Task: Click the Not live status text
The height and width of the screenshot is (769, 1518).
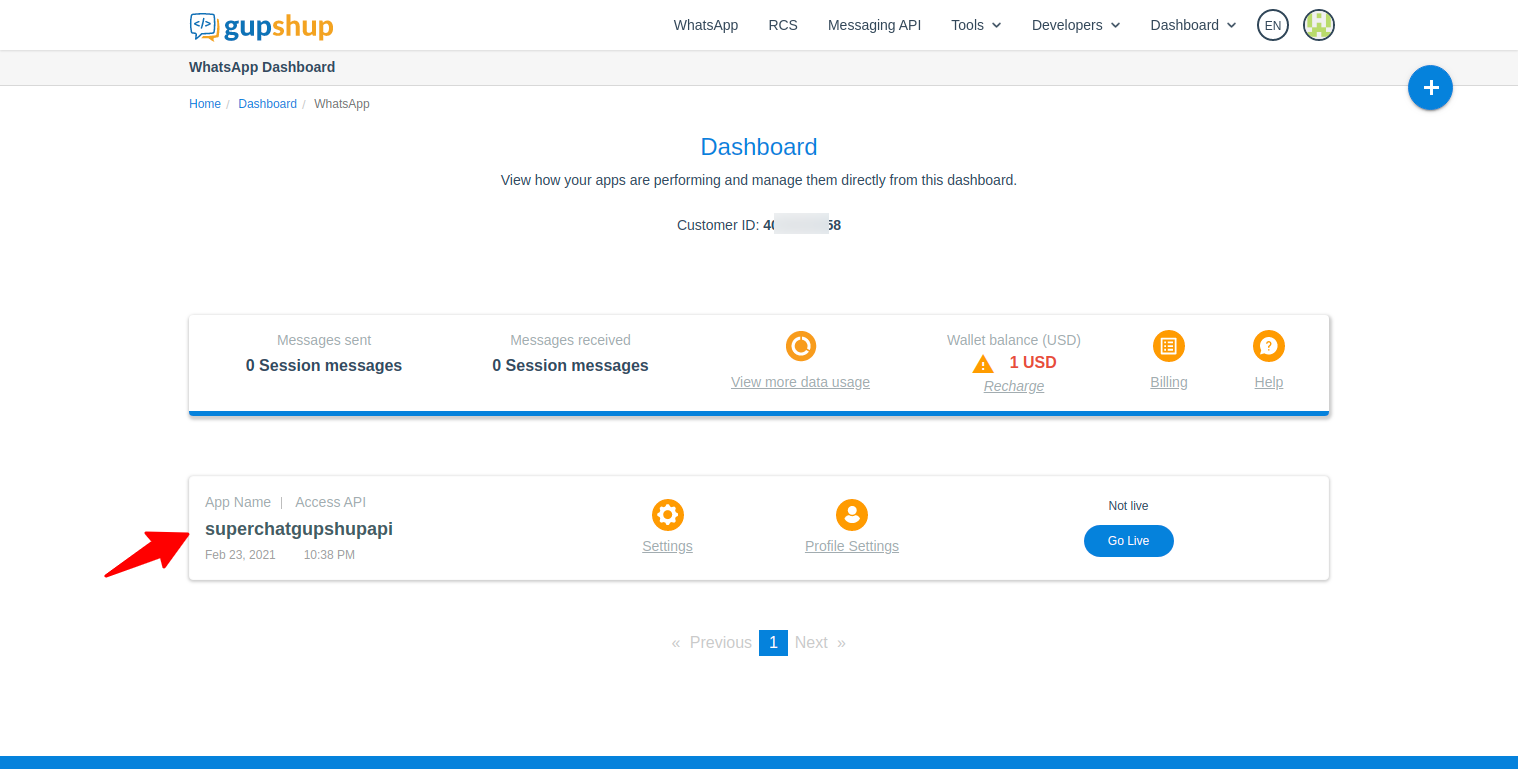Action: click(x=1129, y=506)
